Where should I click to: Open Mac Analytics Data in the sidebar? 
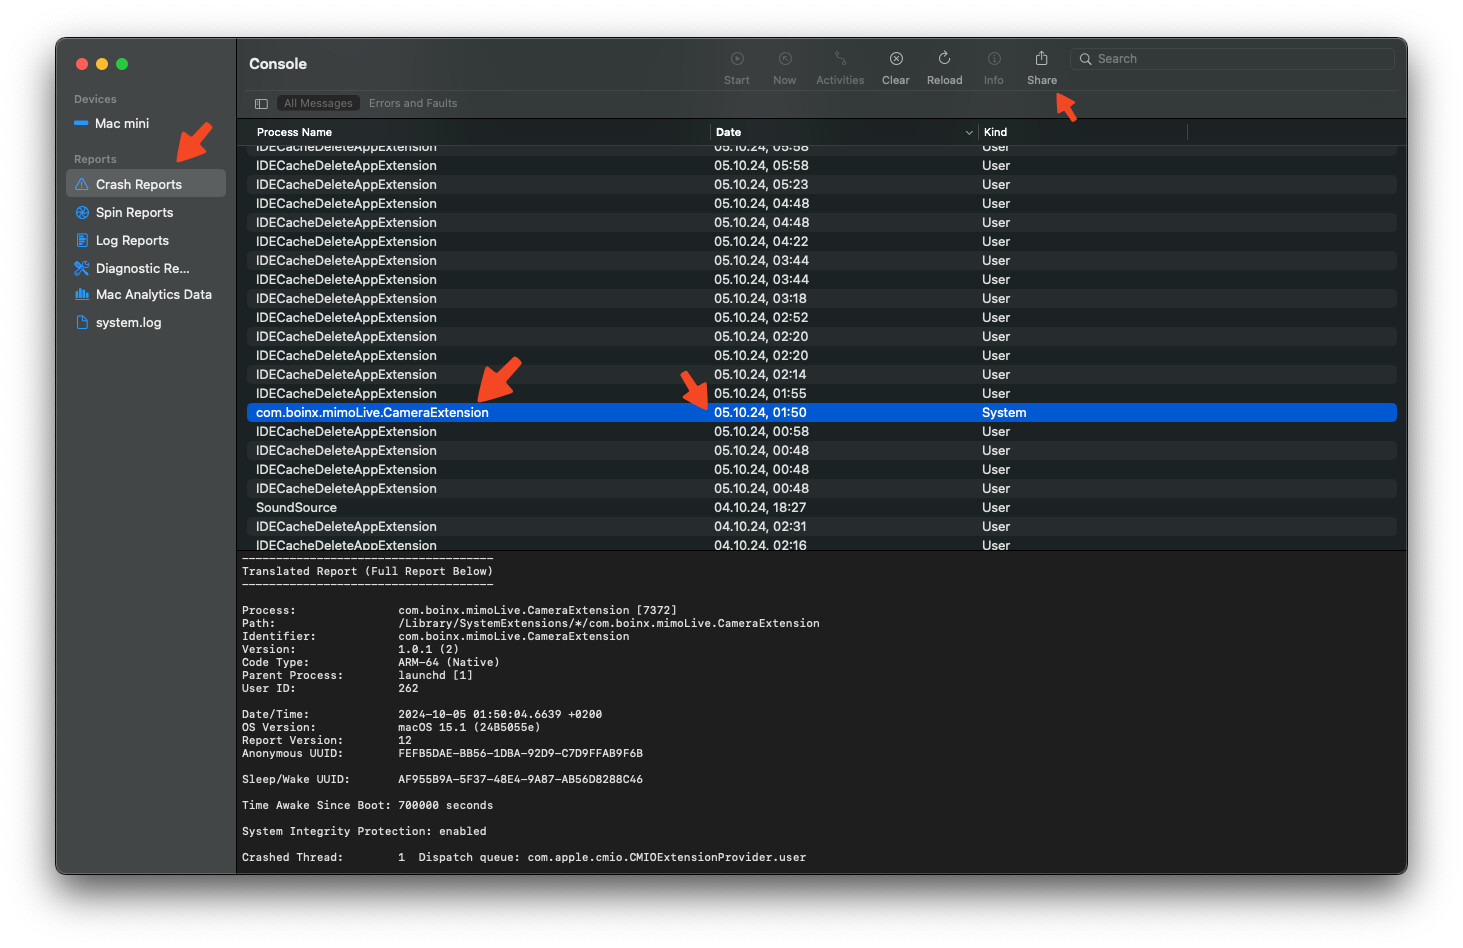[x=154, y=295]
